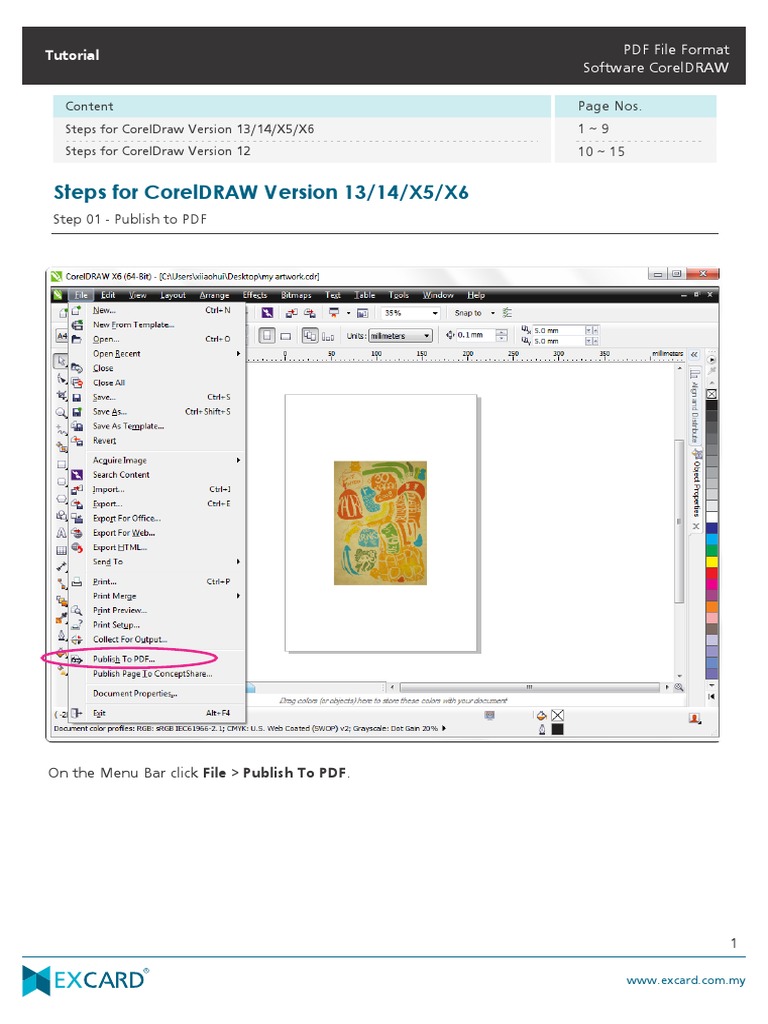The width and height of the screenshot is (768, 1024).
Task: Select the Zoom tool in toolbox
Action: pyautogui.click(x=61, y=413)
